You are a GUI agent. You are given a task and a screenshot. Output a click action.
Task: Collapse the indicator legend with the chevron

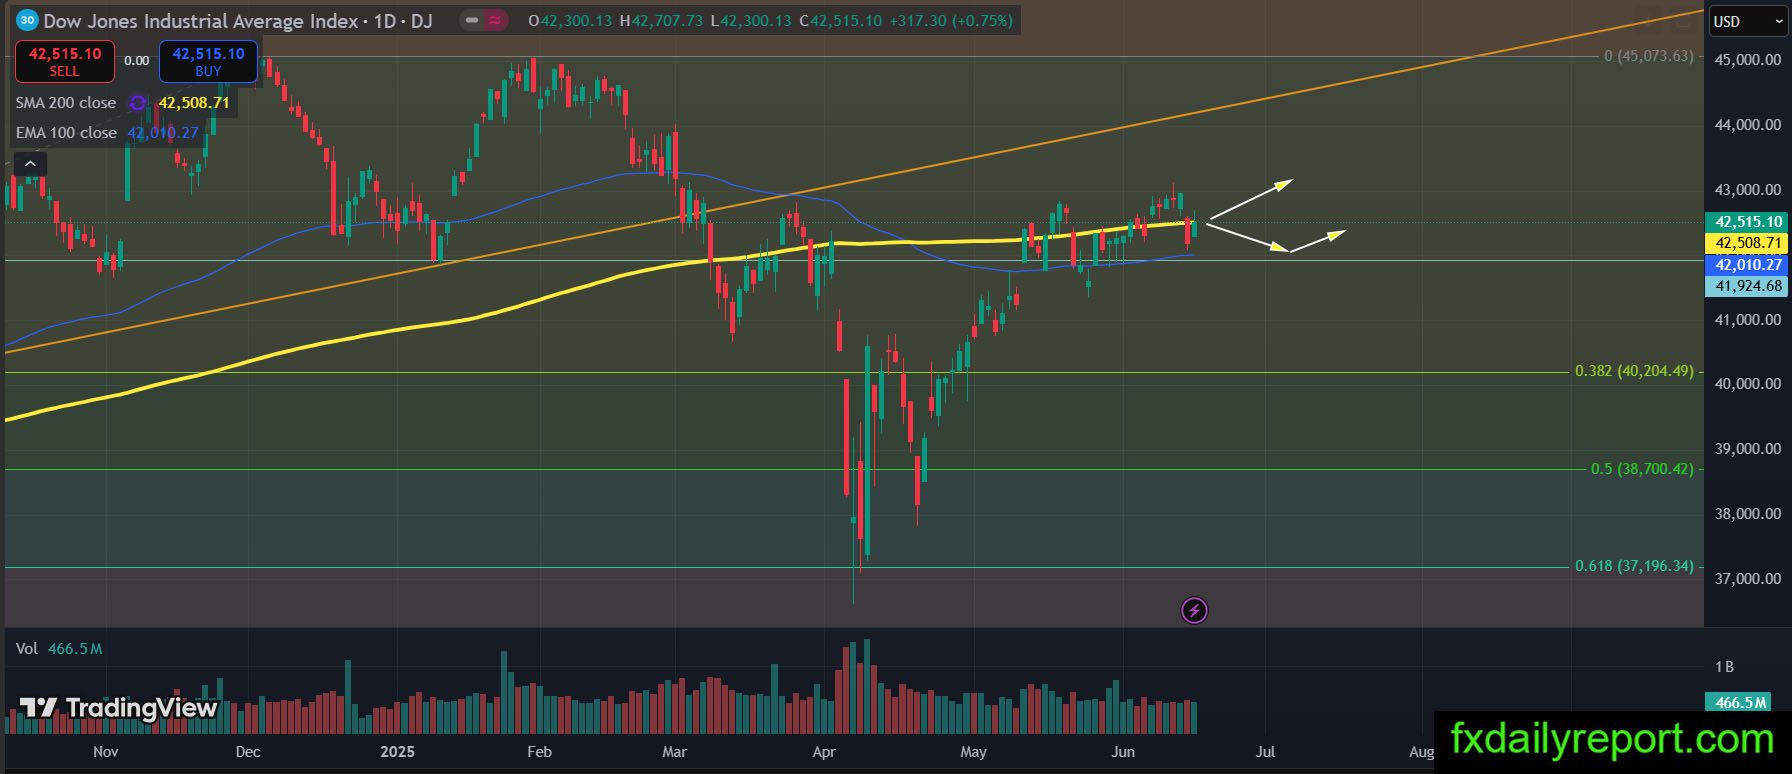(x=30, y=164)
